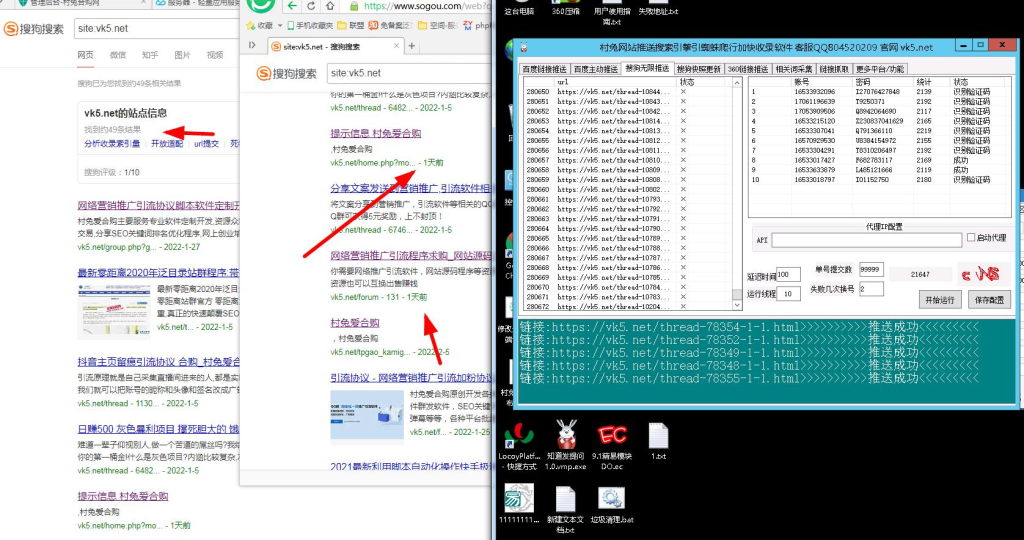Click the 延迟时间 field showing 100

click(x=788, y=275)
